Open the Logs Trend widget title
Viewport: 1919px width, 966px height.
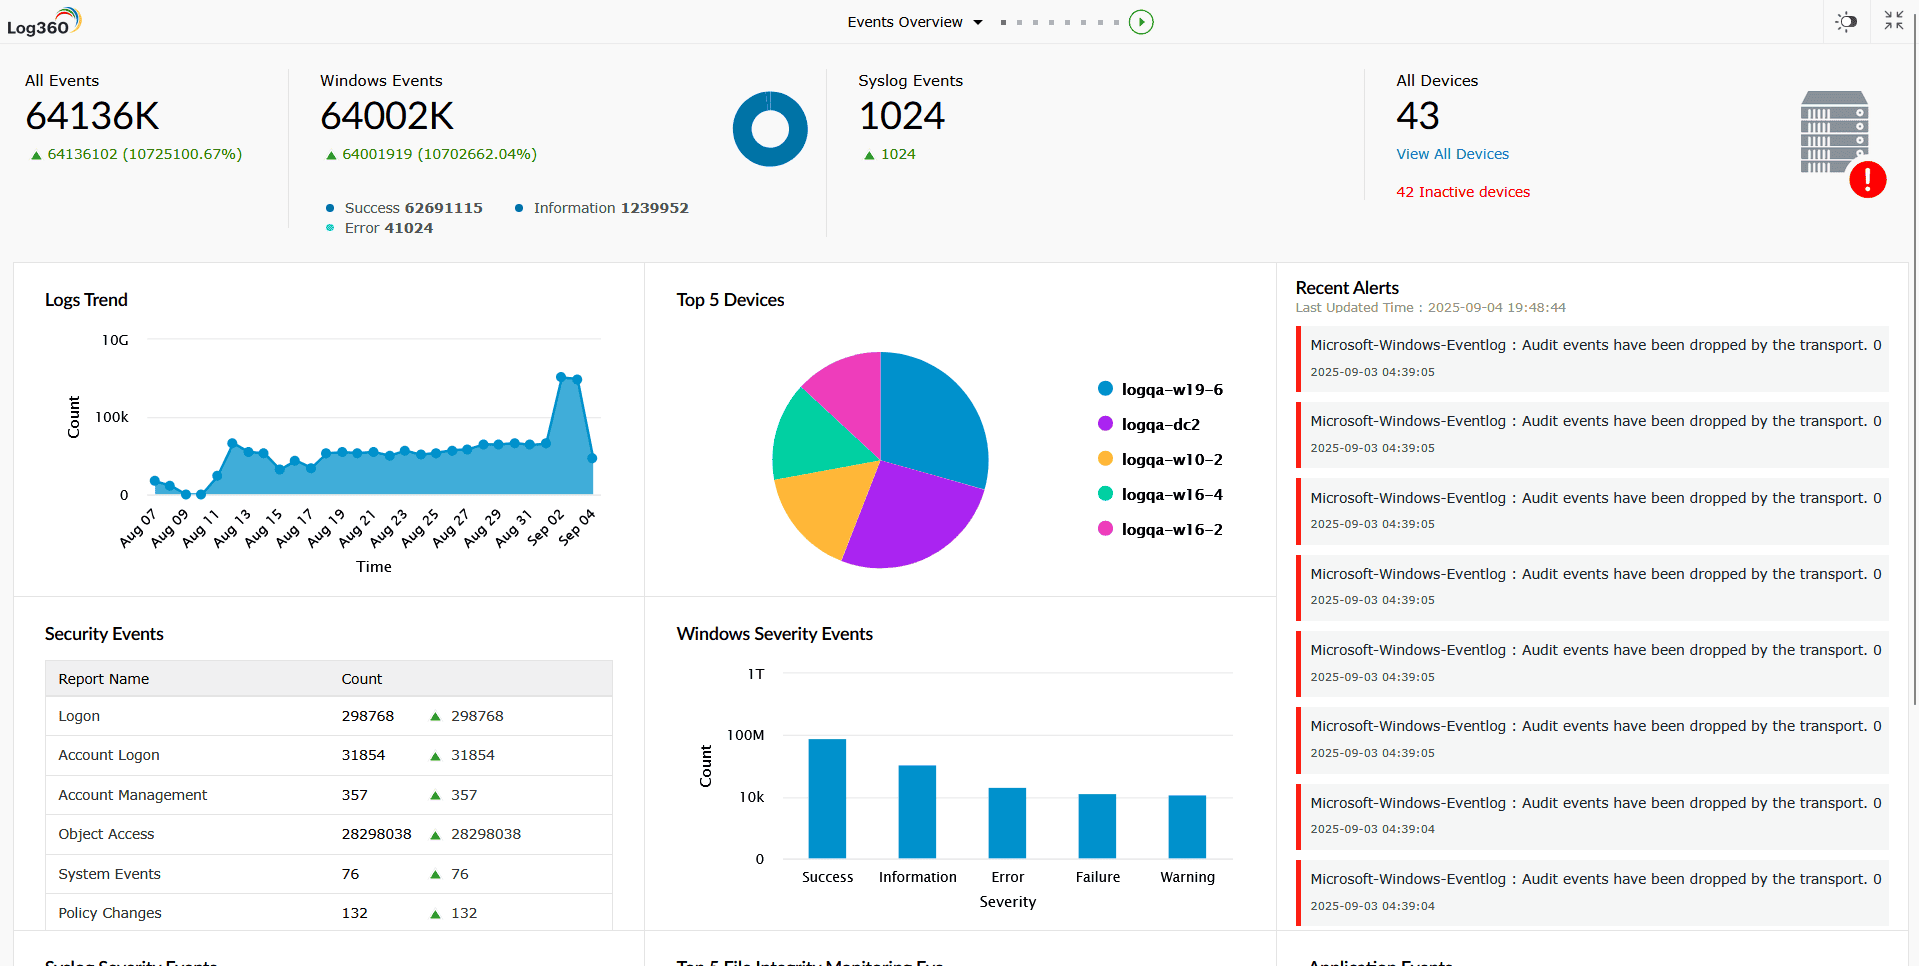[x=86, y=300]
